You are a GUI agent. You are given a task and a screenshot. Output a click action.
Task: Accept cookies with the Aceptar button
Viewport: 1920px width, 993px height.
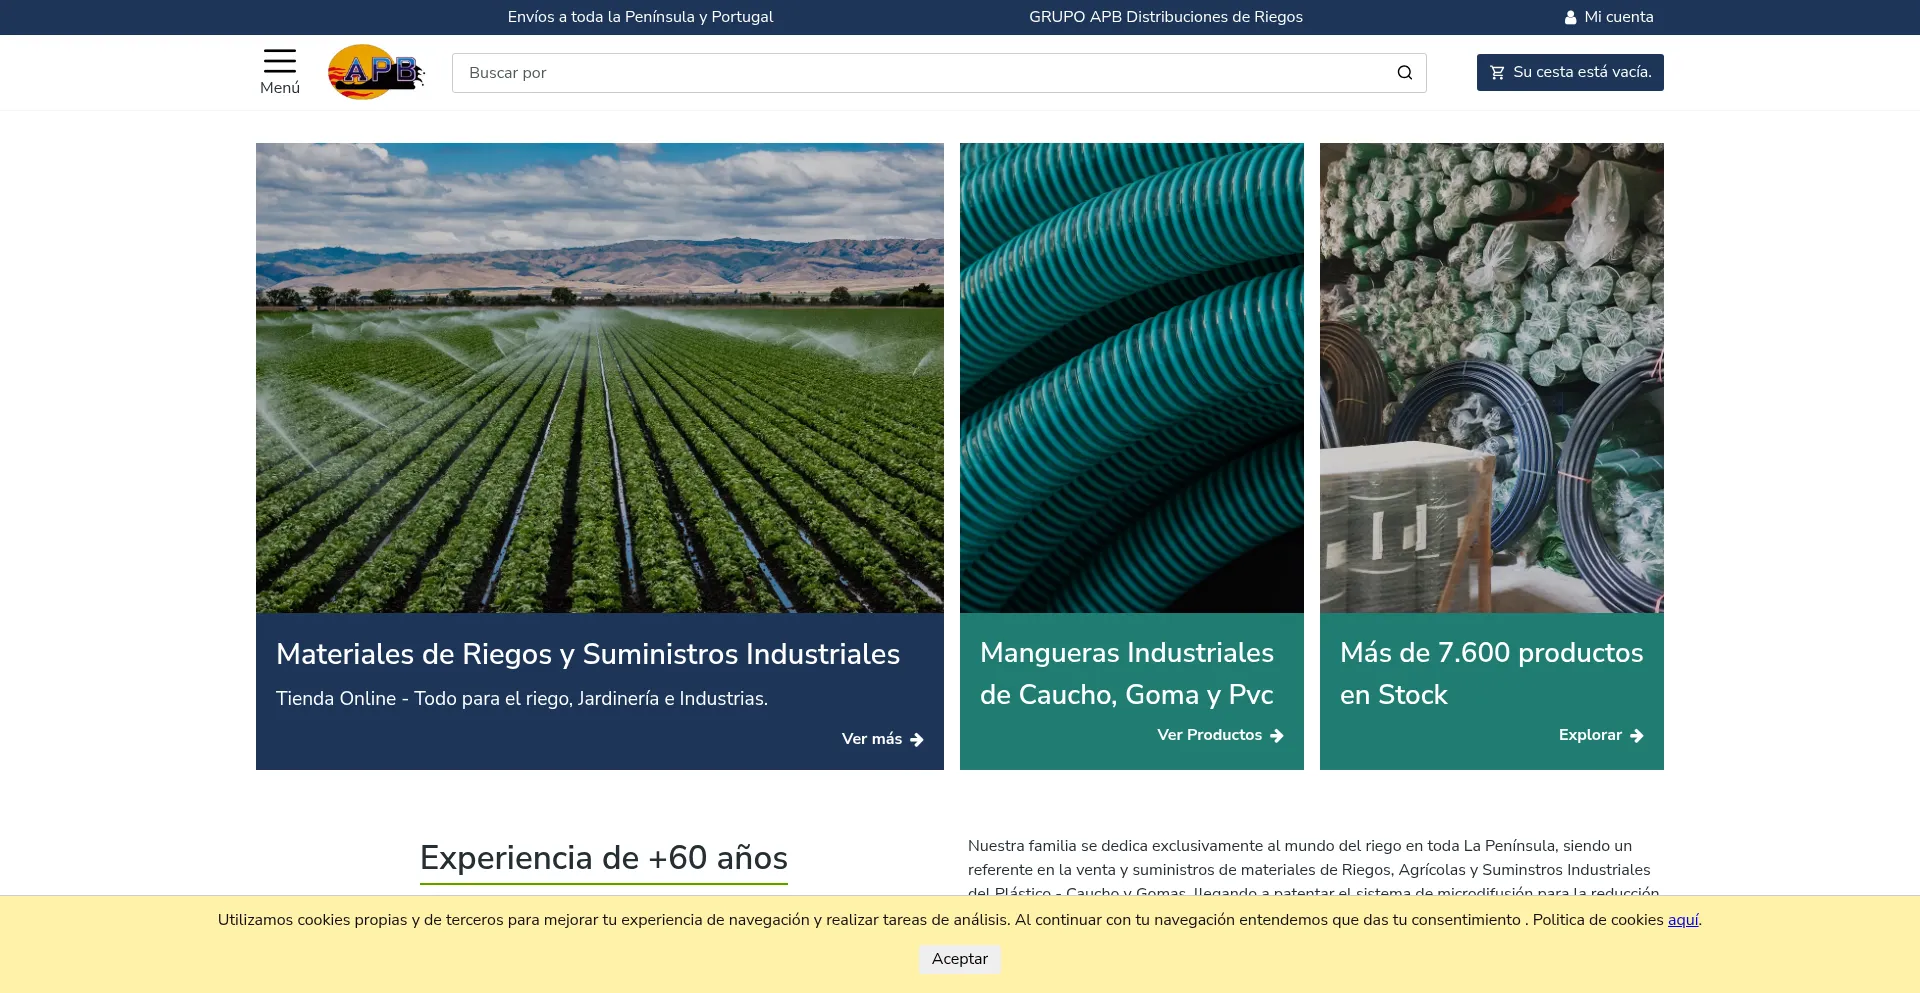[959, 959]
